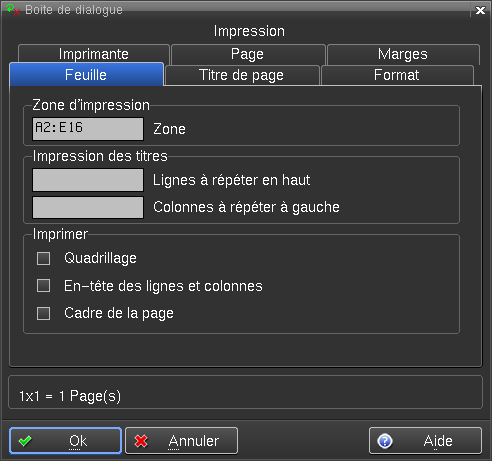This screenshot has height=461, width=492.
Task: Click the blue question mark Aide icon
Action: click(x=385, y=441)
